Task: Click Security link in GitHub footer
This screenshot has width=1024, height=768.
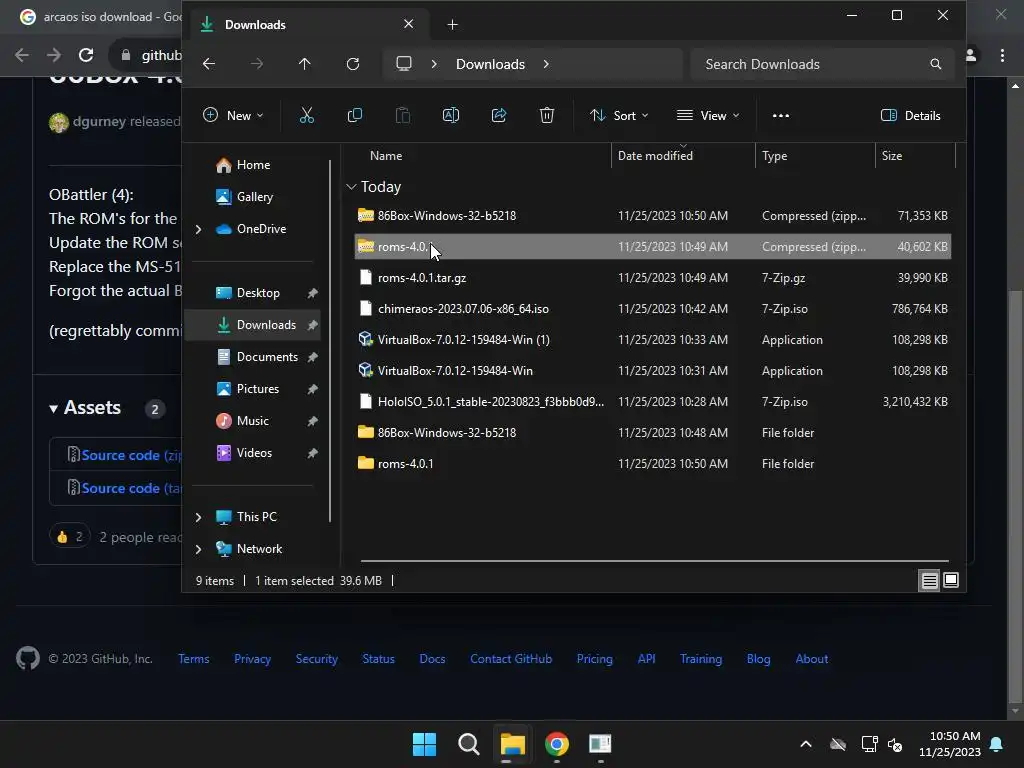Action: coord(316,658)
